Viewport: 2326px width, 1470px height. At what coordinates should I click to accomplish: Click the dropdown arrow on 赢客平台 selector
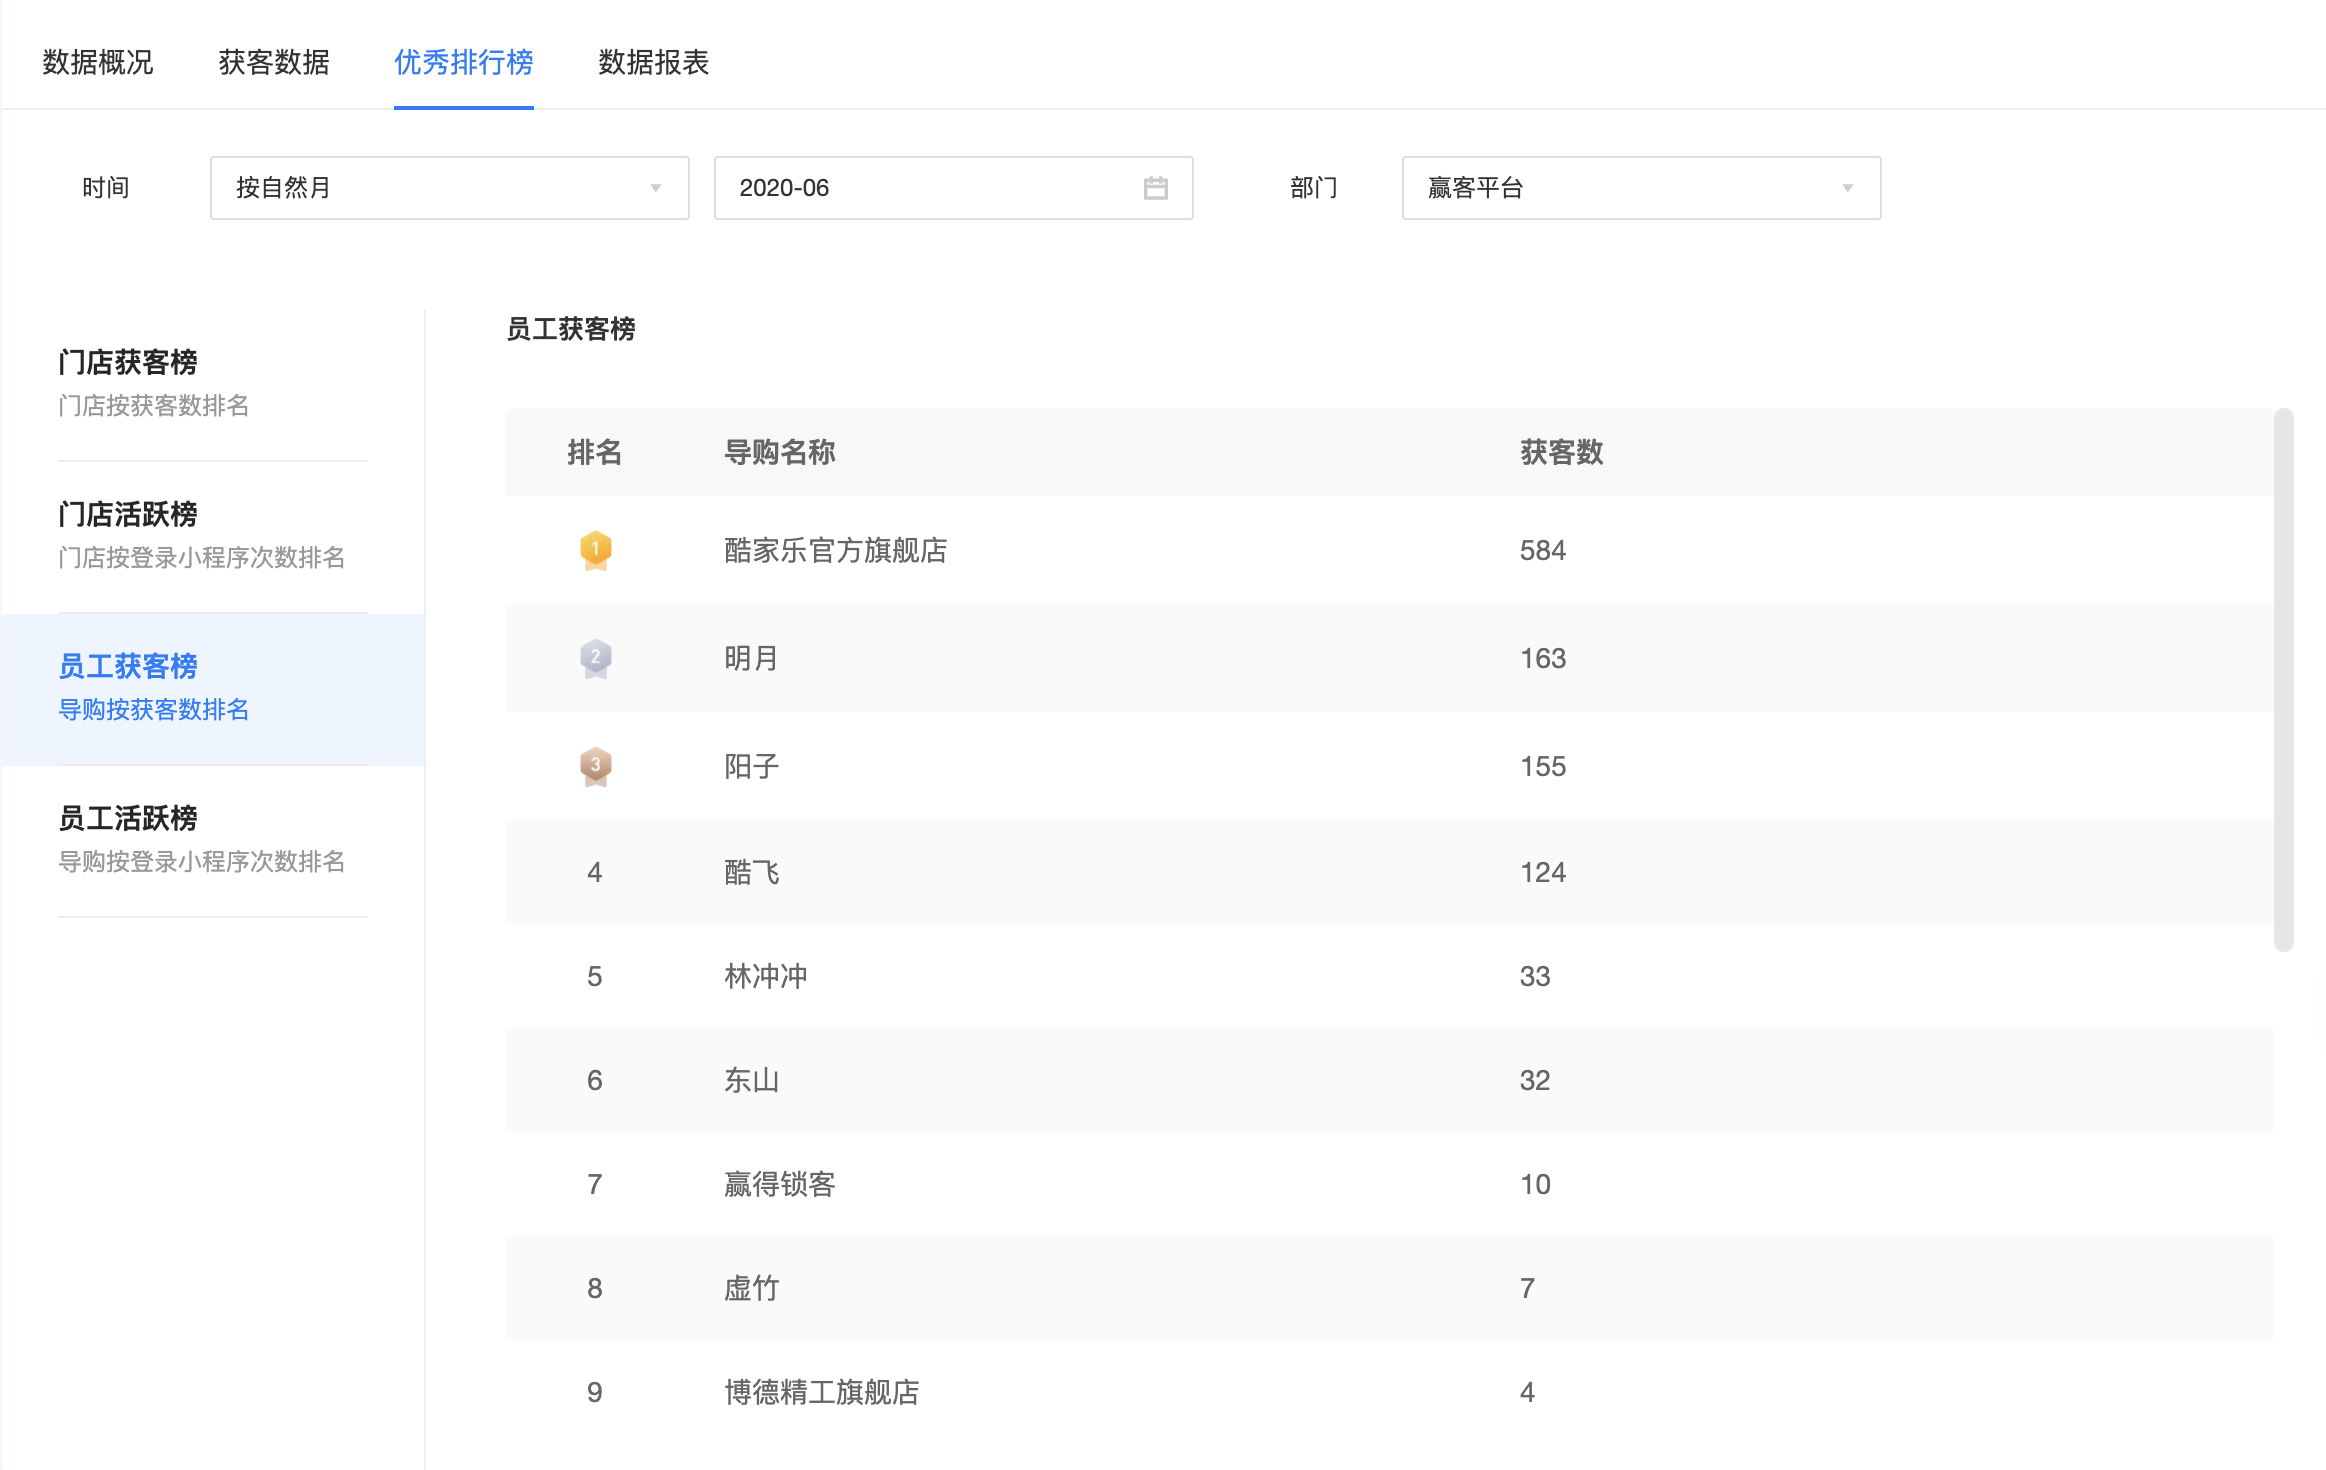[x=1846, y=188]
